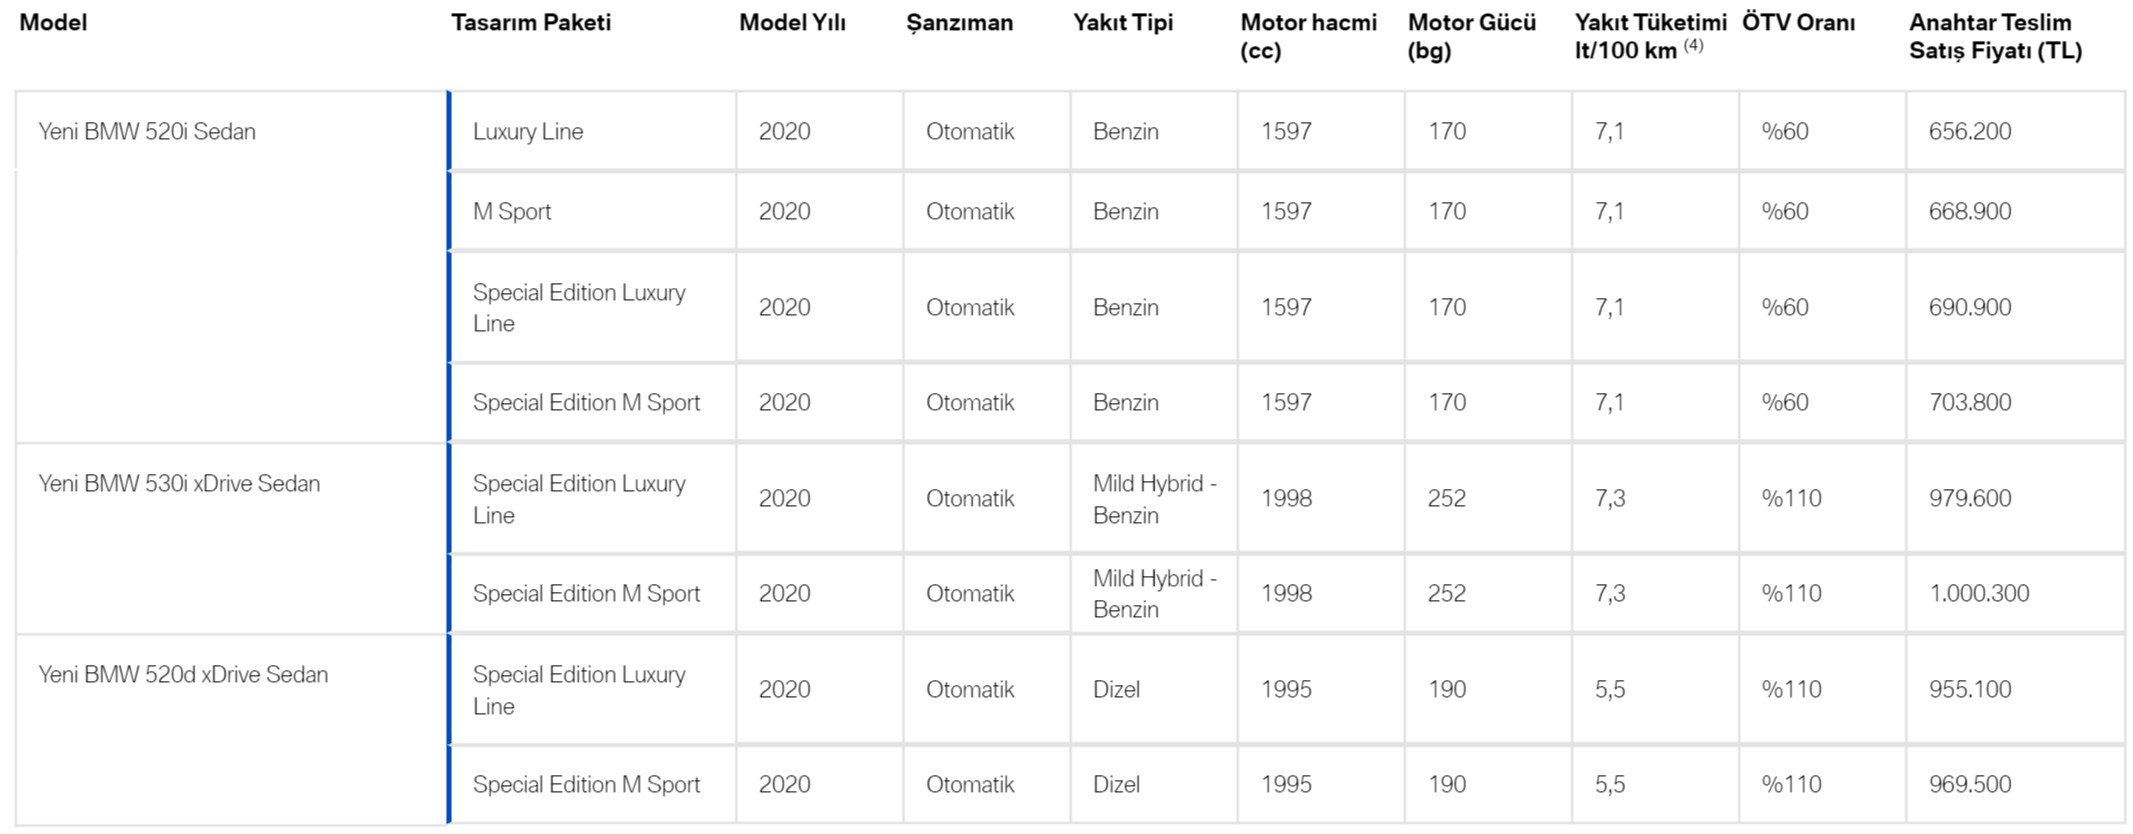Click the 703.800 price value
Screen dimensions: 2133x834
point(1969,402)
